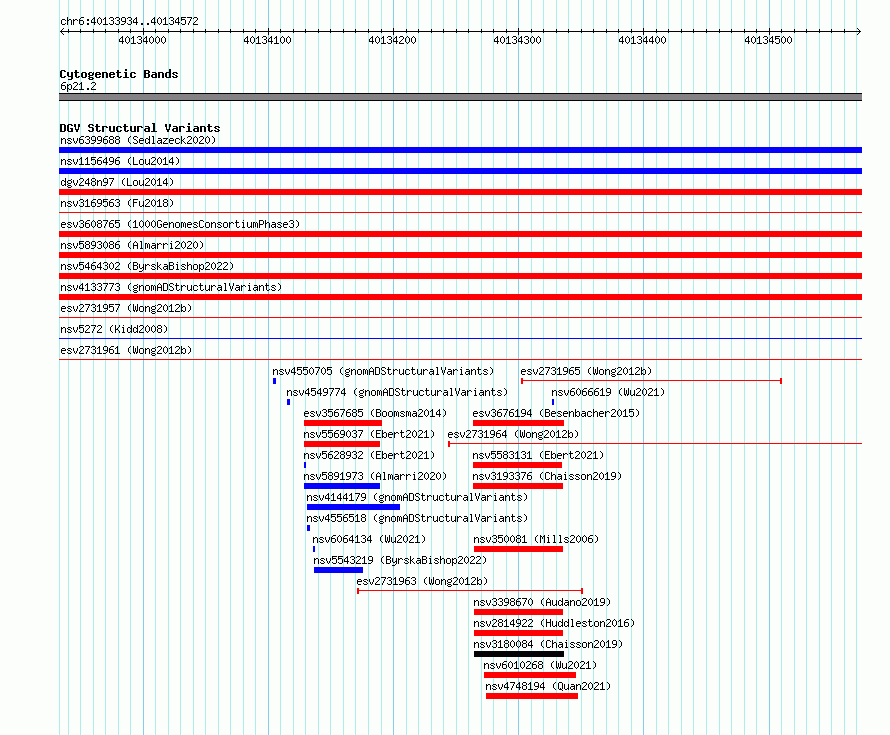Click the Cytogenetic Bands track title
Screen dimensions: 890x735
[x=119, y=74]
